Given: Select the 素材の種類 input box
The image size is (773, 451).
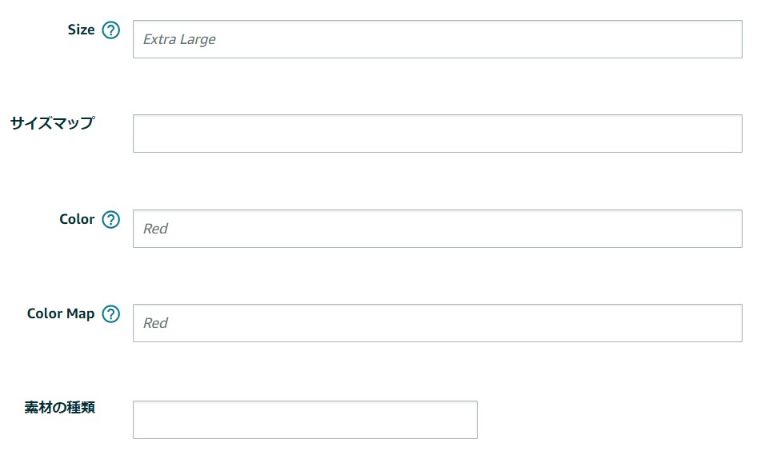Looking at the screenshot, I should click(305, 419).
